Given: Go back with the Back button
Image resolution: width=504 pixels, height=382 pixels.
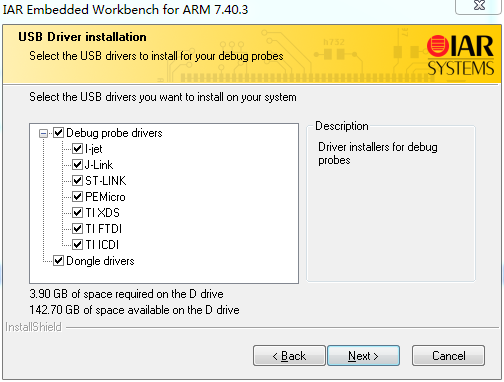Looking at the screenshot, I should click(289, 356).
